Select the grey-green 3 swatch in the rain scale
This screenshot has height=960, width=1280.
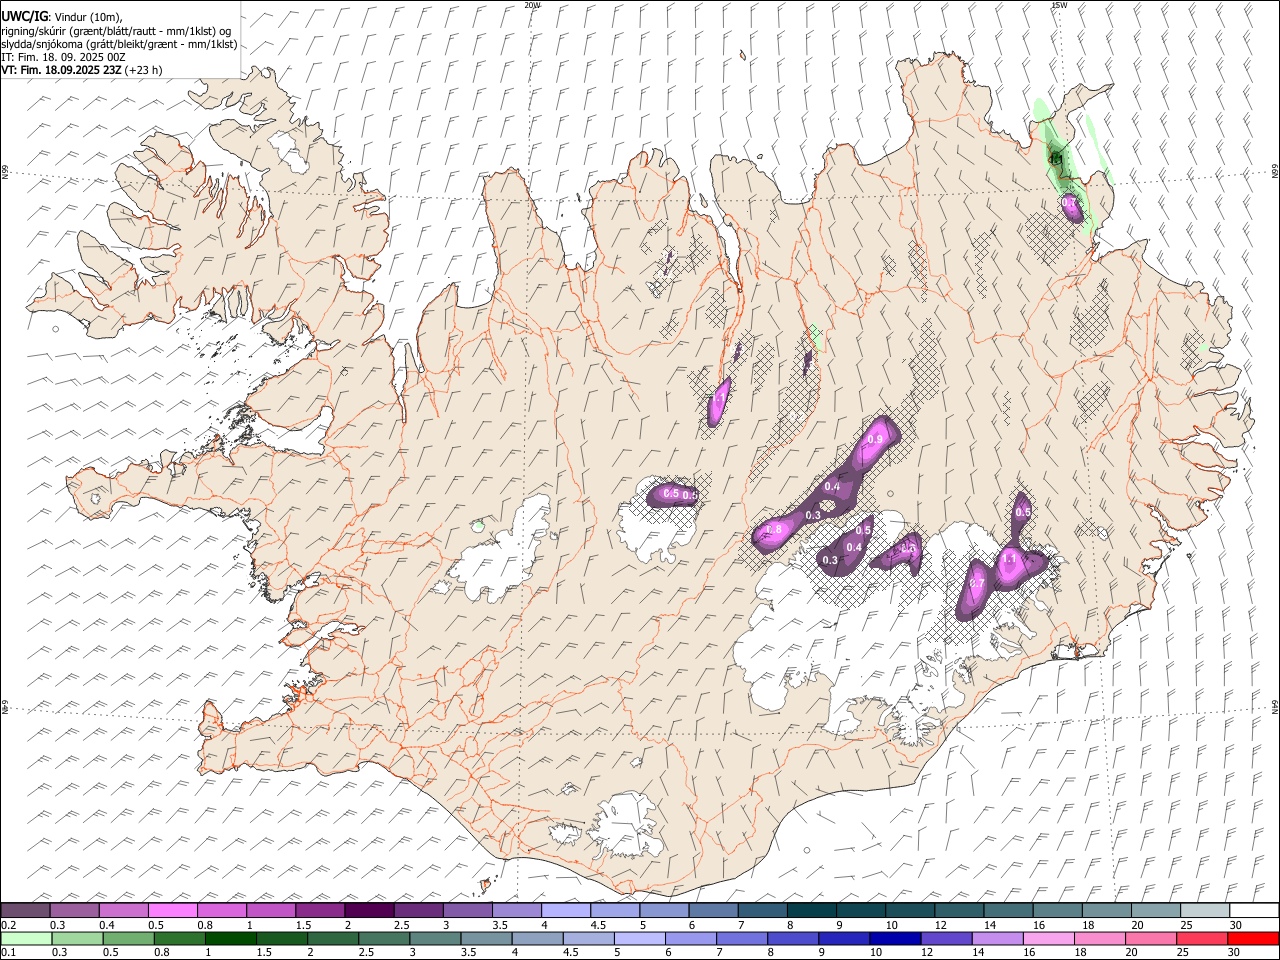coord(436,939)
